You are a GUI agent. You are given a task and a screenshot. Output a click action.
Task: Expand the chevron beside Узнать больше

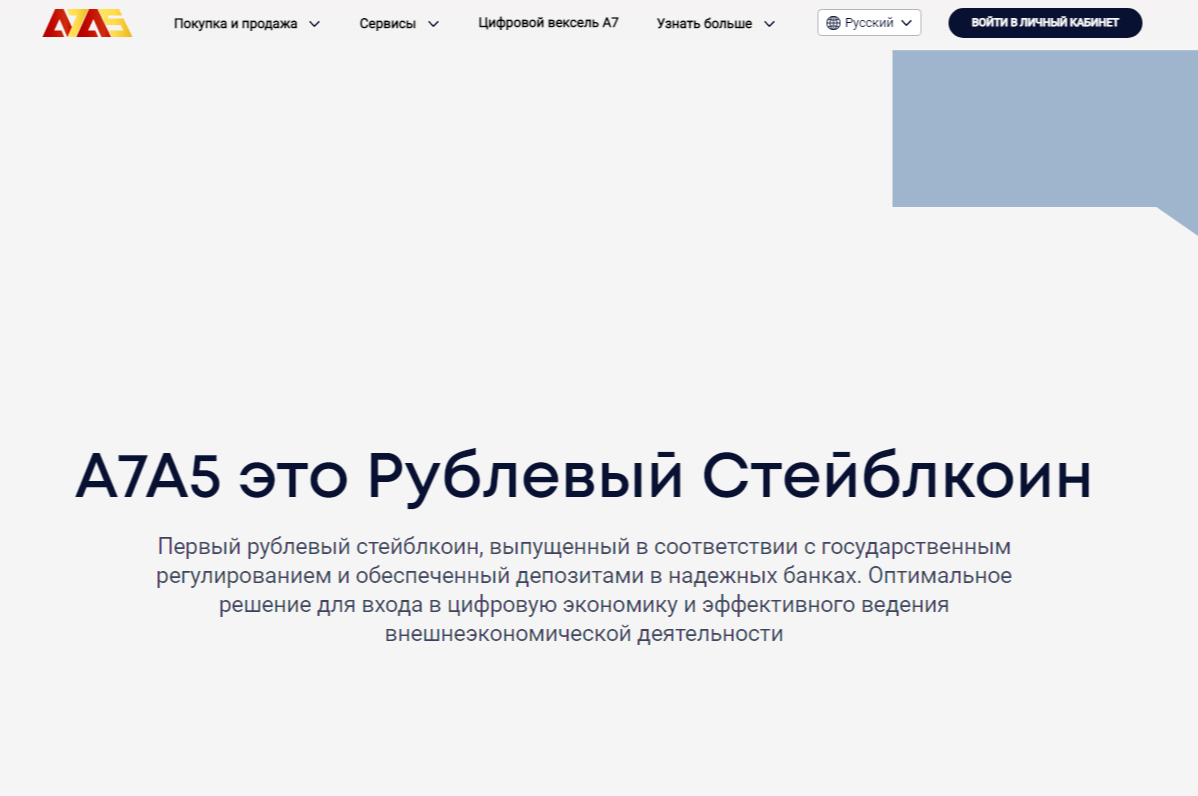[x=769, y=24]
